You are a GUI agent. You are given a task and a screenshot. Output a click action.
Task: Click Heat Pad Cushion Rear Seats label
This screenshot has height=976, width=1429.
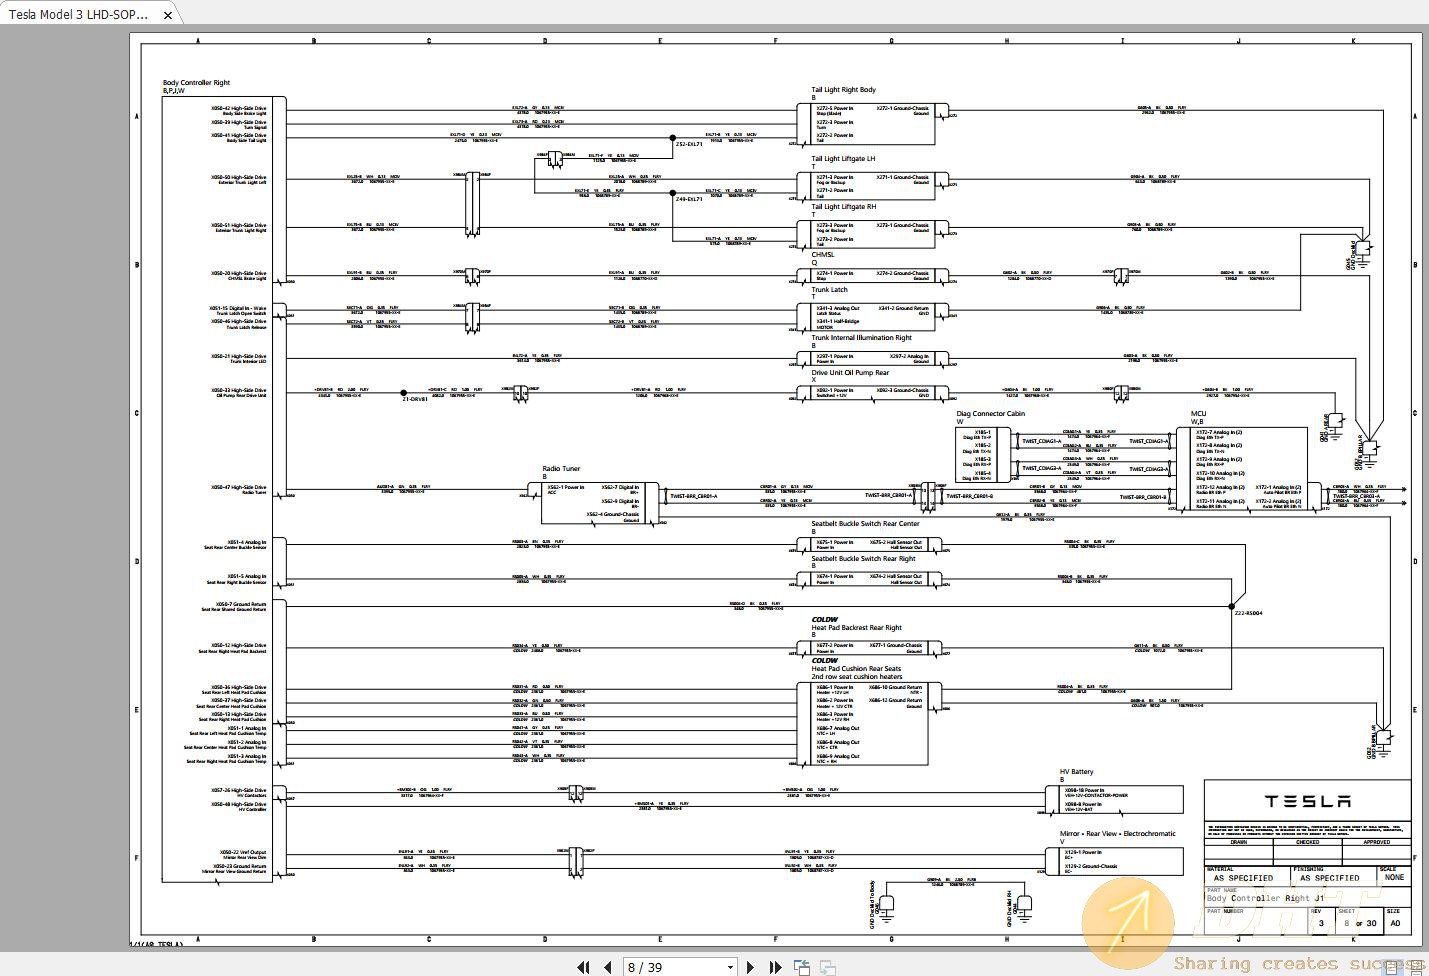(856, 669)
